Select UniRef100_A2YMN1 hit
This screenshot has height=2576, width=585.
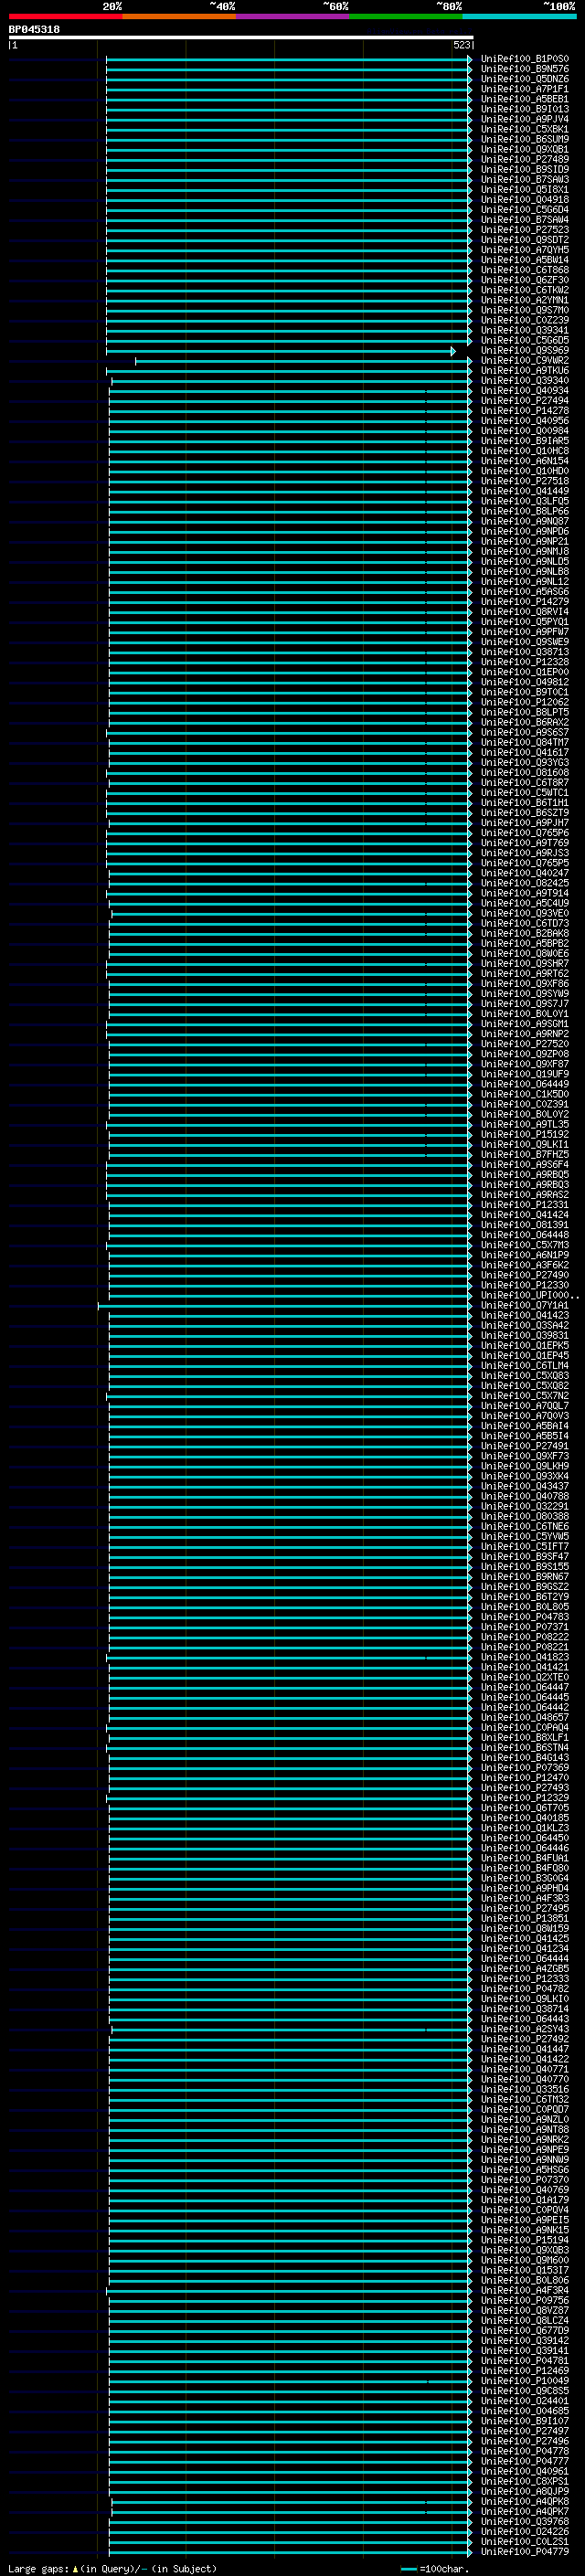point(525,300)
